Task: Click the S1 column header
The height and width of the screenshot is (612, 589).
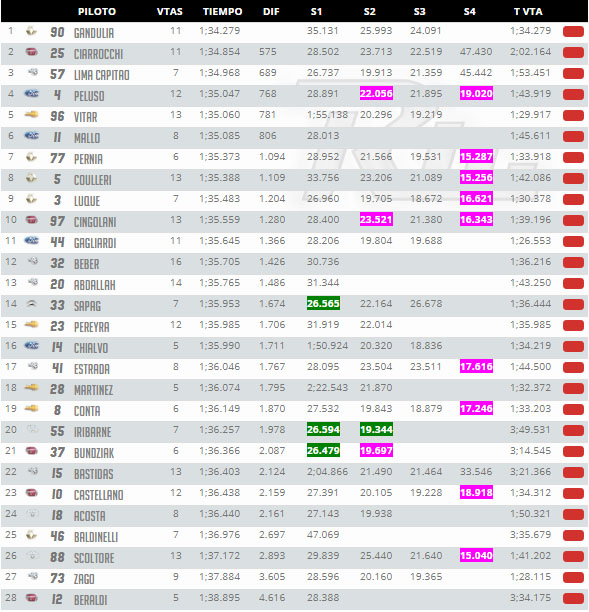Action: [316, 11]
